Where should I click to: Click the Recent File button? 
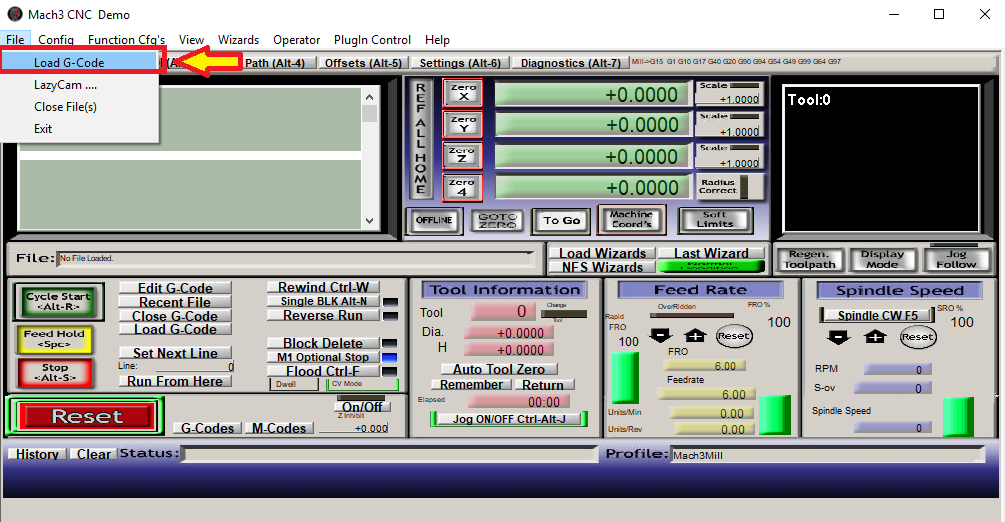point(175,302)
